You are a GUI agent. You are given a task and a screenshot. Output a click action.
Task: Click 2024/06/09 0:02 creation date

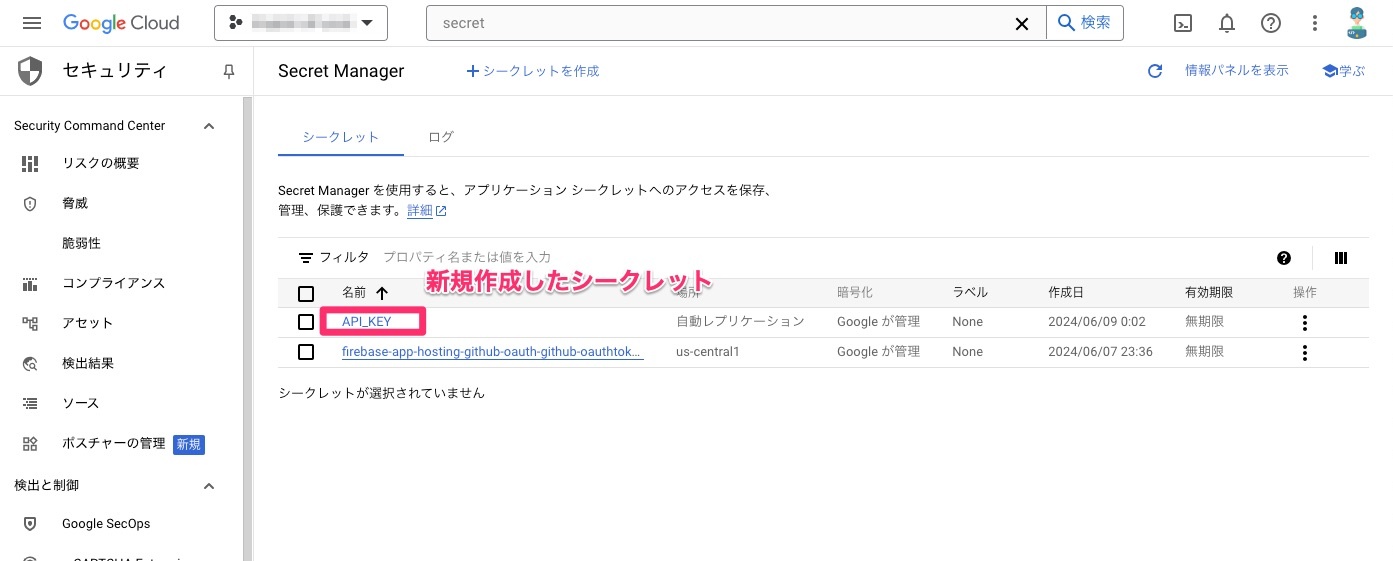(1097, 322)
